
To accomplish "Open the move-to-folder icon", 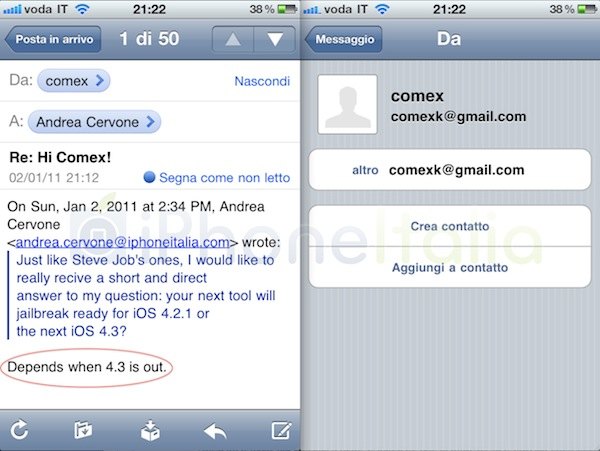I will point(83,430).
